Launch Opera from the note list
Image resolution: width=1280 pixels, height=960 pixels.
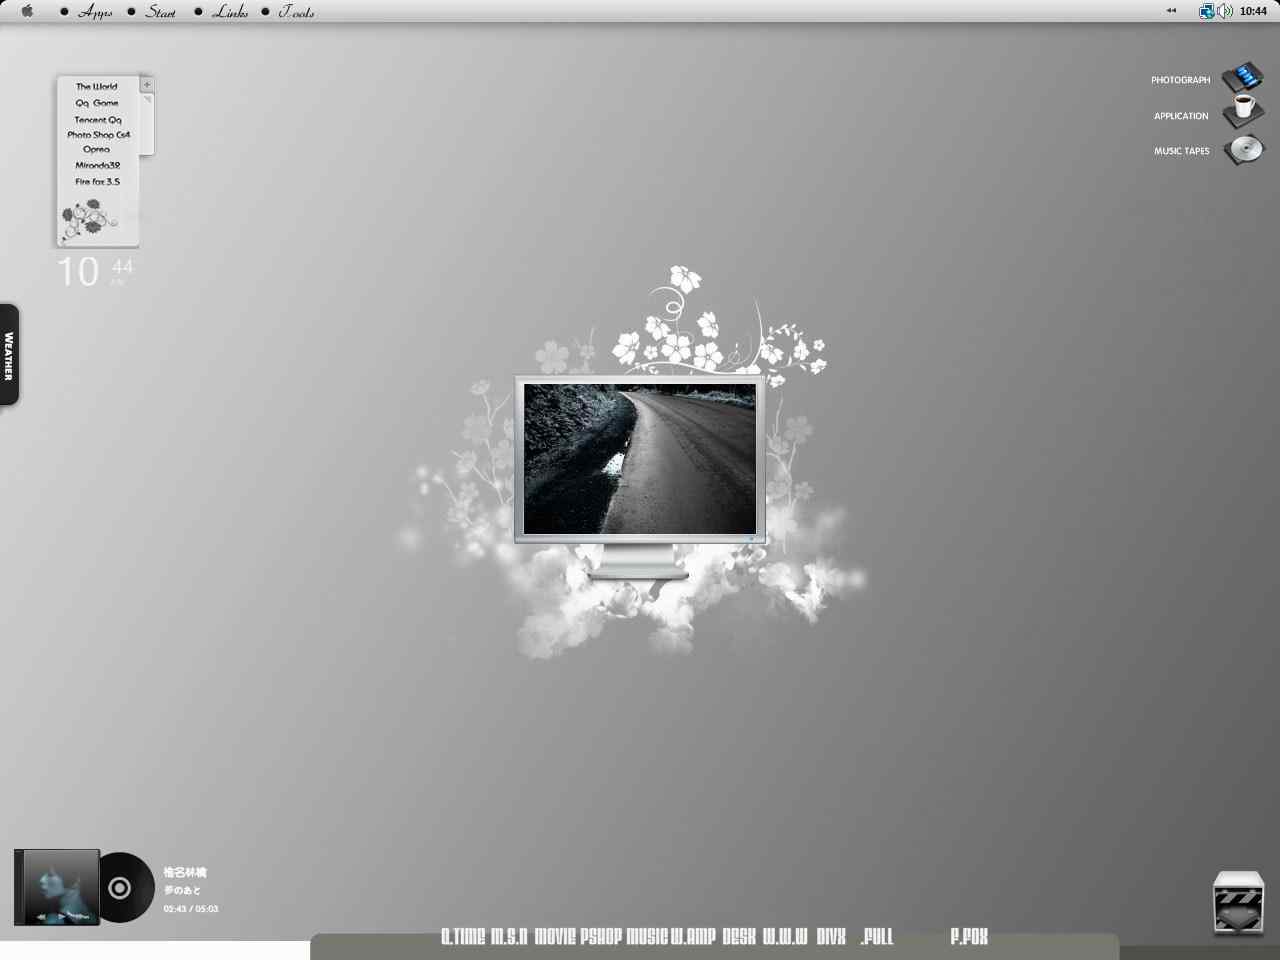(97, 150)
